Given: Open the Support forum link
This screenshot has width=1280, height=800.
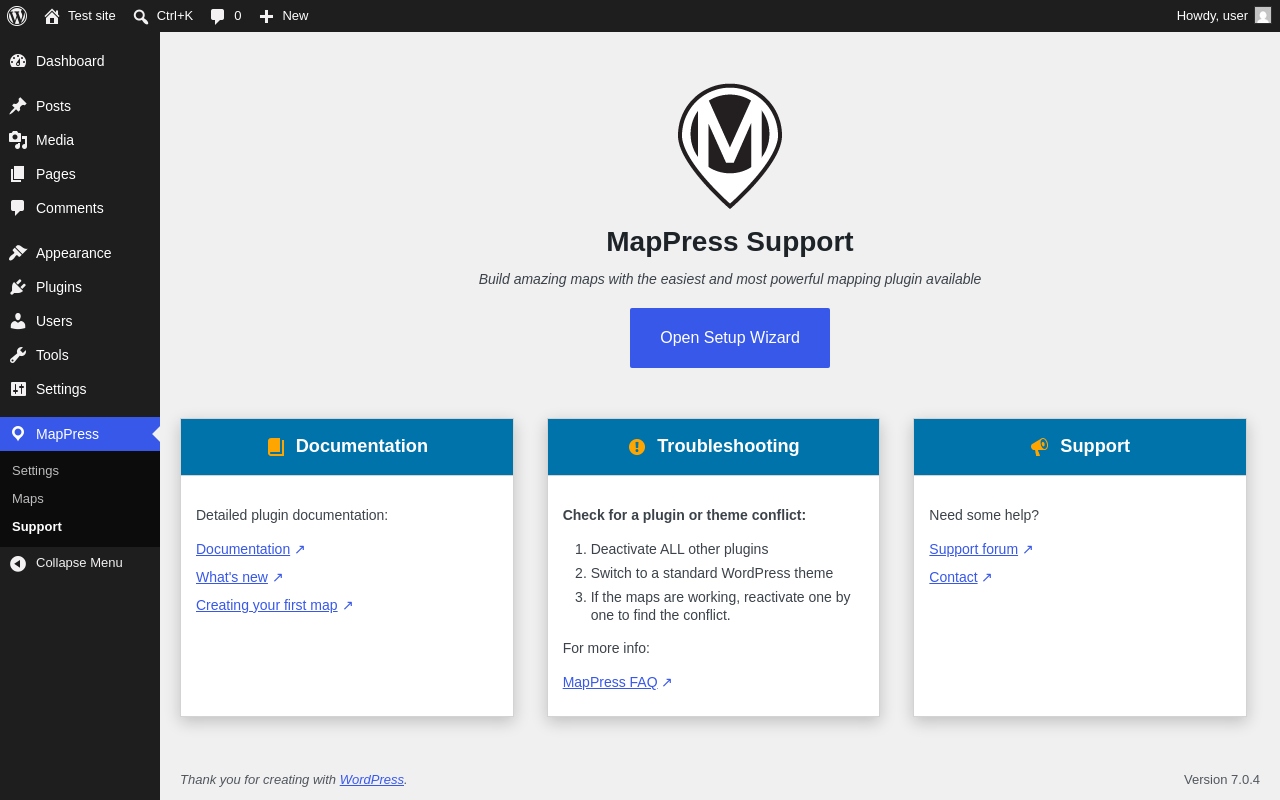Looking at the screenshot, I should click(973, 549).
